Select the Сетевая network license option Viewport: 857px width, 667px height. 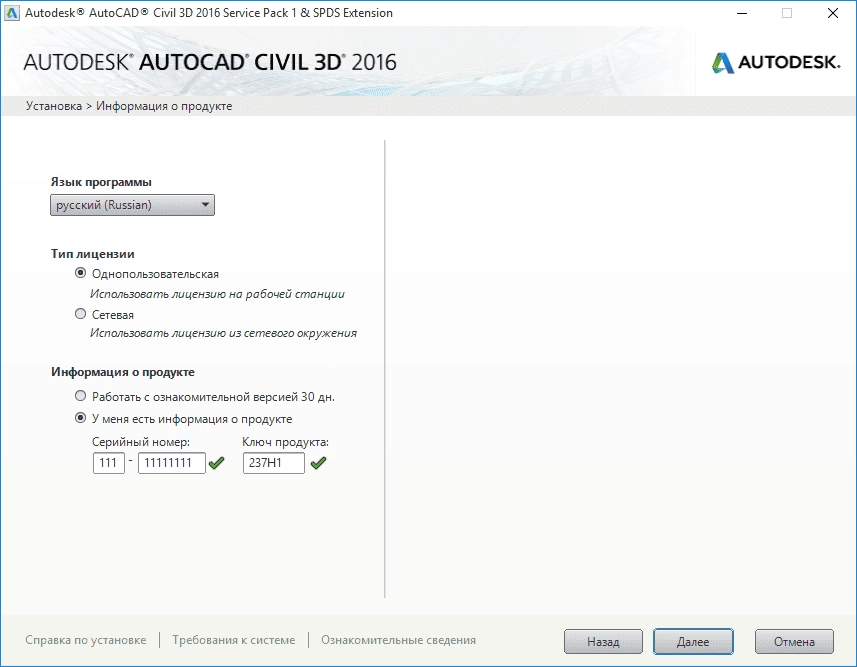coord(80,314)
